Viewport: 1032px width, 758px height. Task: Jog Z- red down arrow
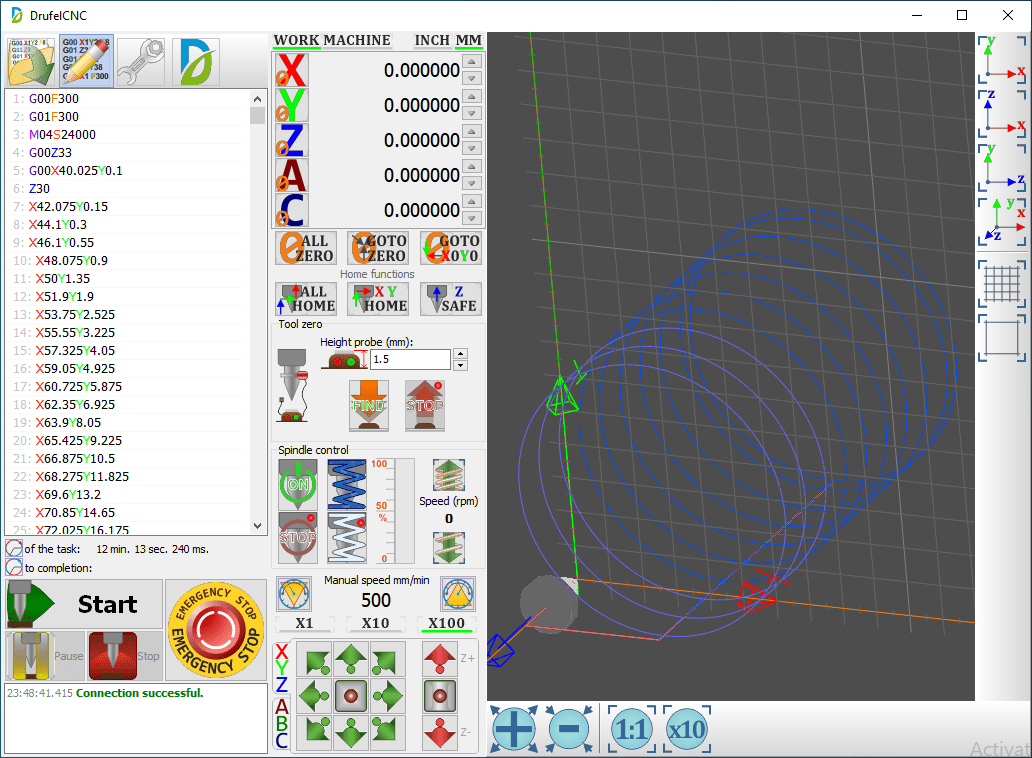(440, 732)
